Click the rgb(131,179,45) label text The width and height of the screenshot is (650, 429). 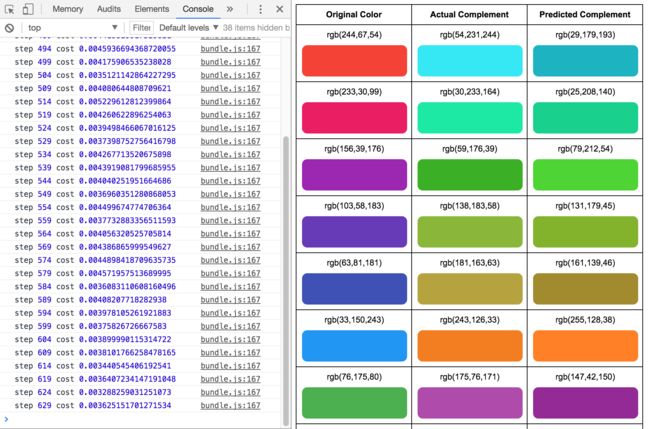pos(585,206)
